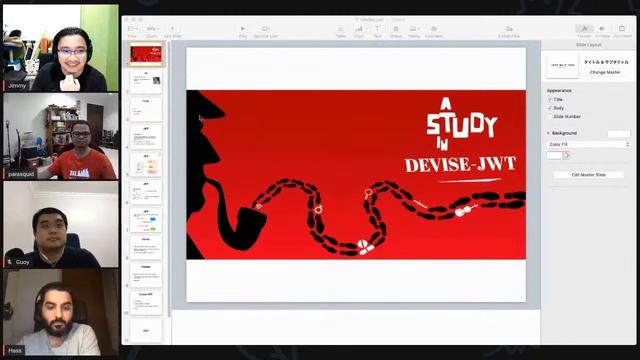Select slide 2 thumbnail with photo

(146, 81)
